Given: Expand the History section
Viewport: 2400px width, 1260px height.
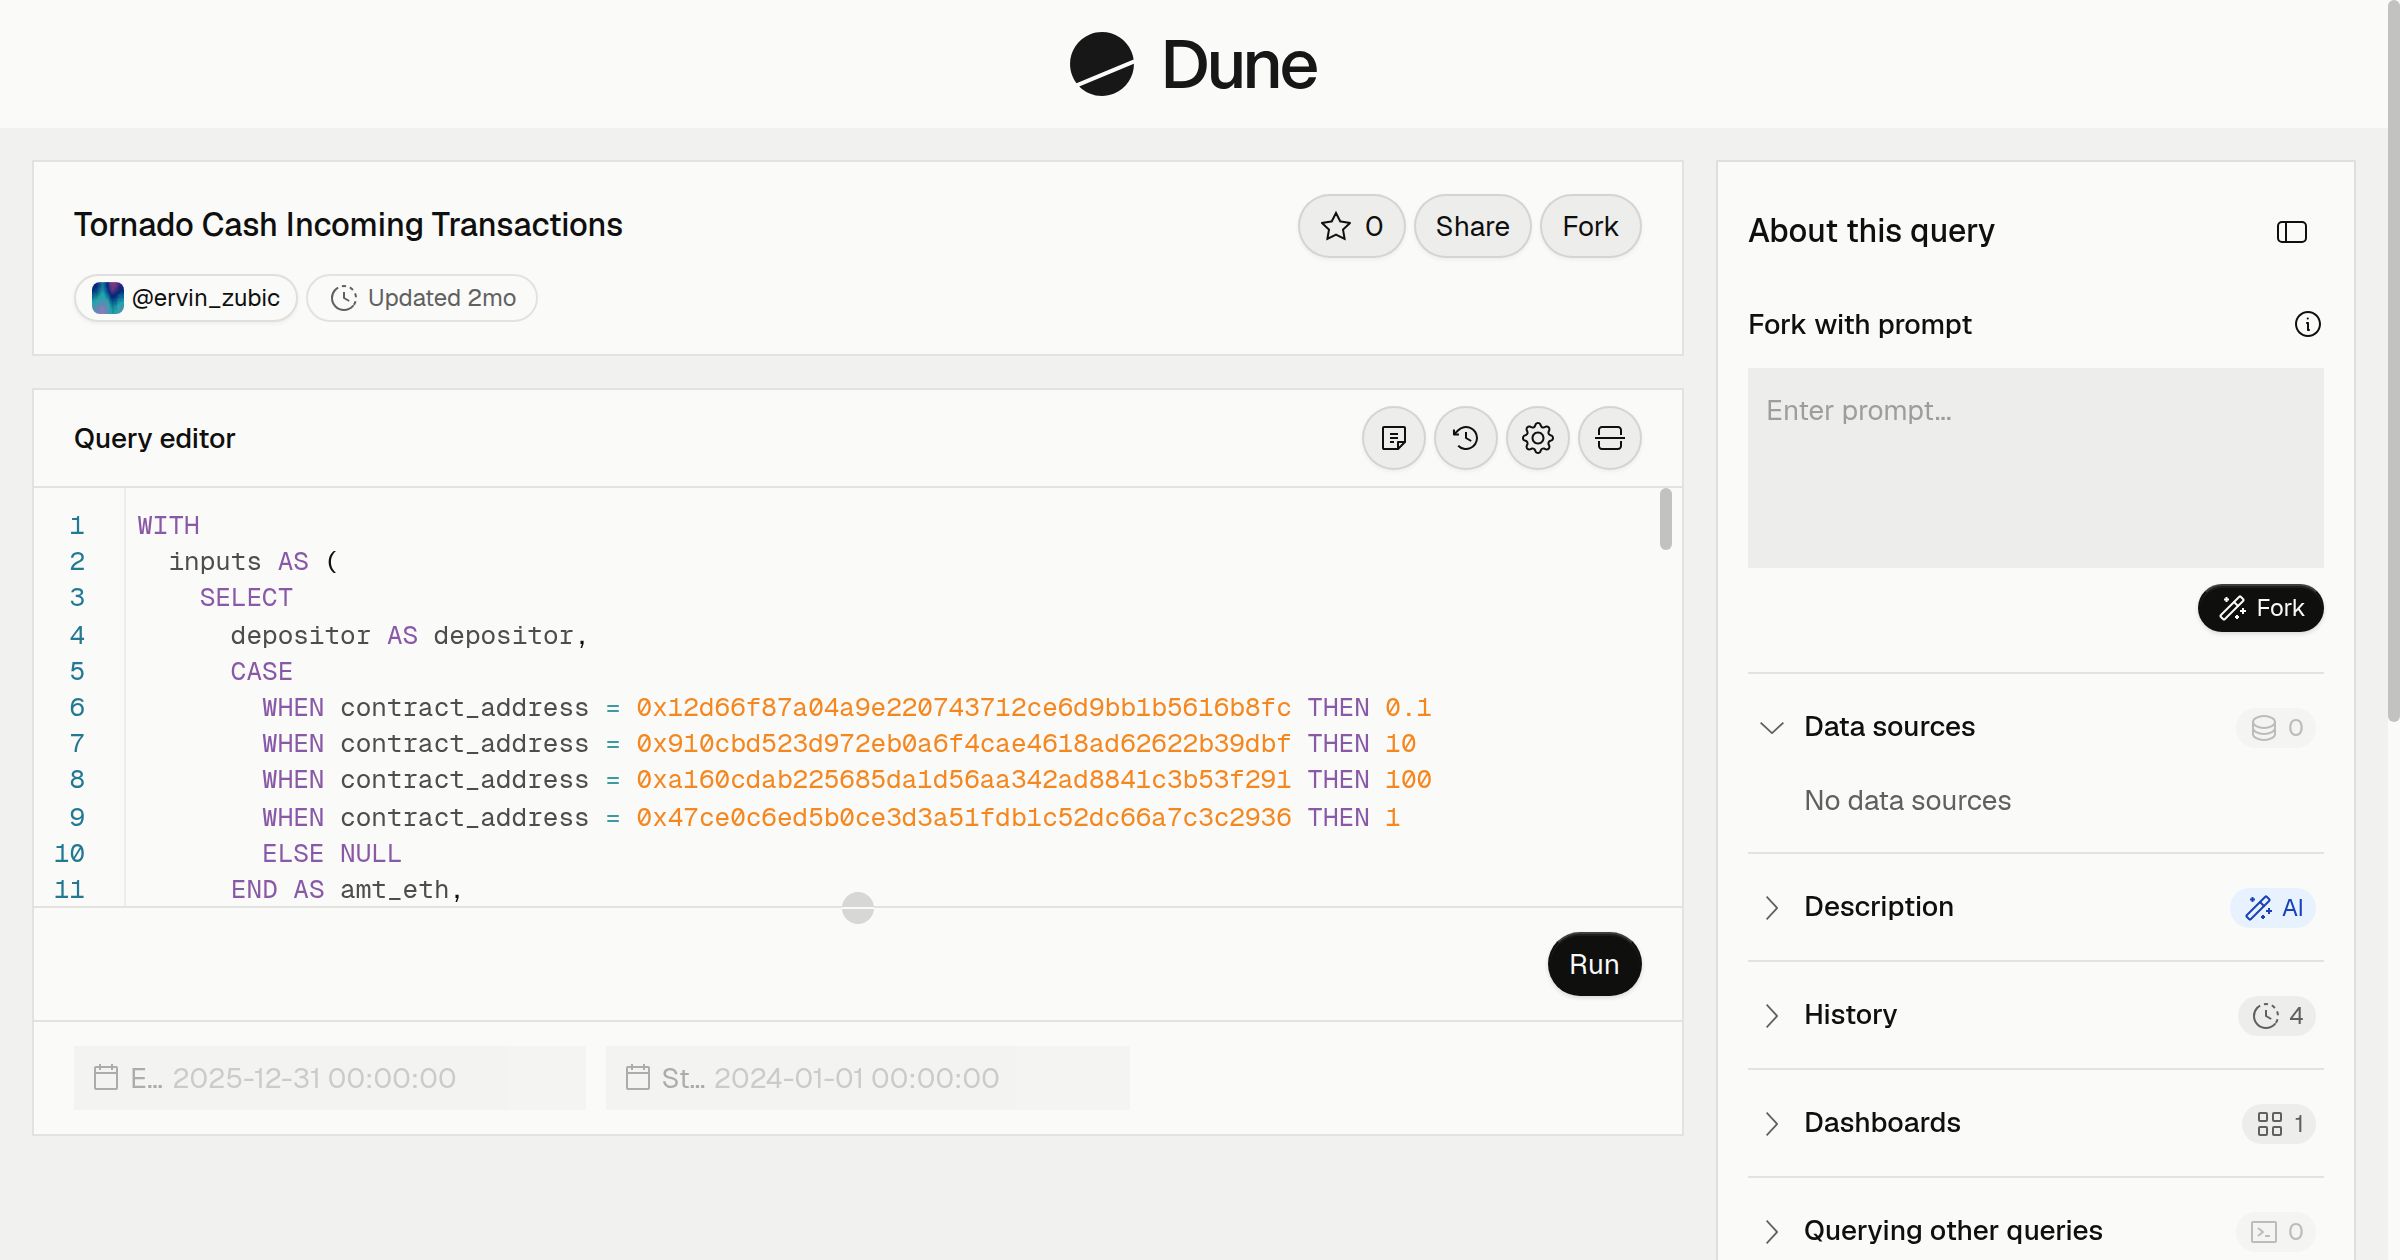Looking at the screenshot, I should (1772, 1015).
